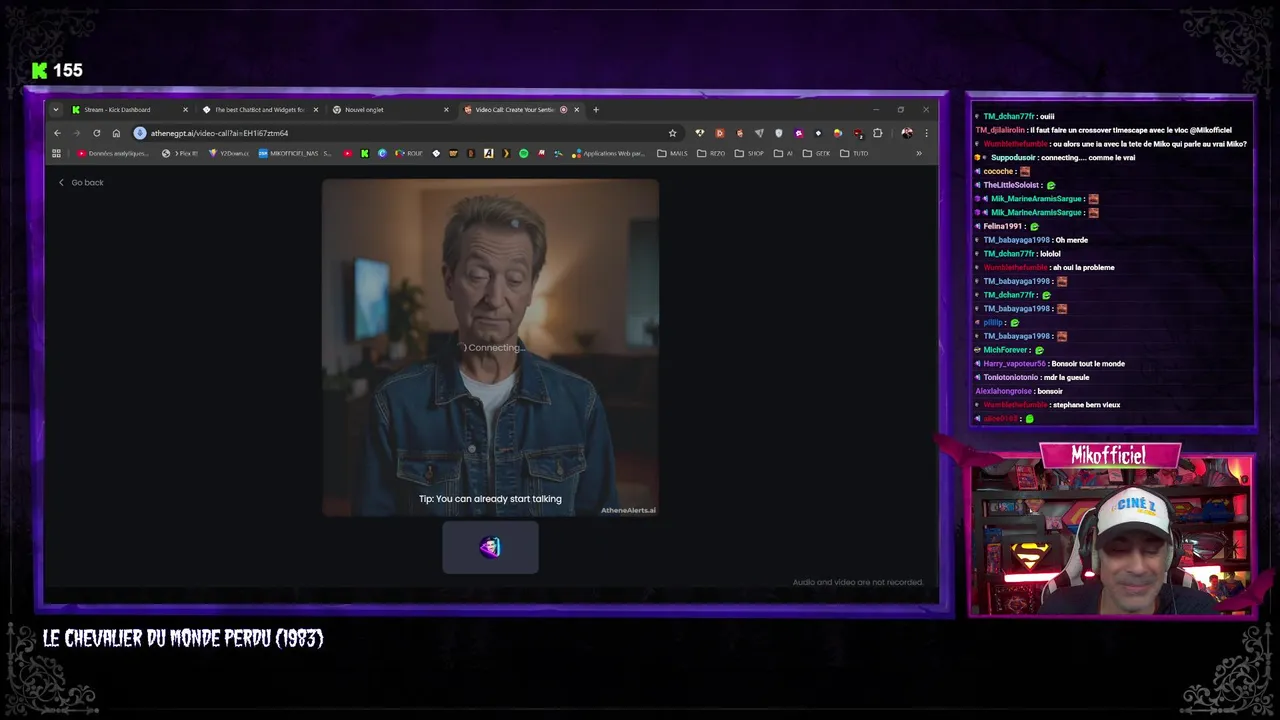Open the browser home page
Screen dimensions: 1280x720
[116, 133]
